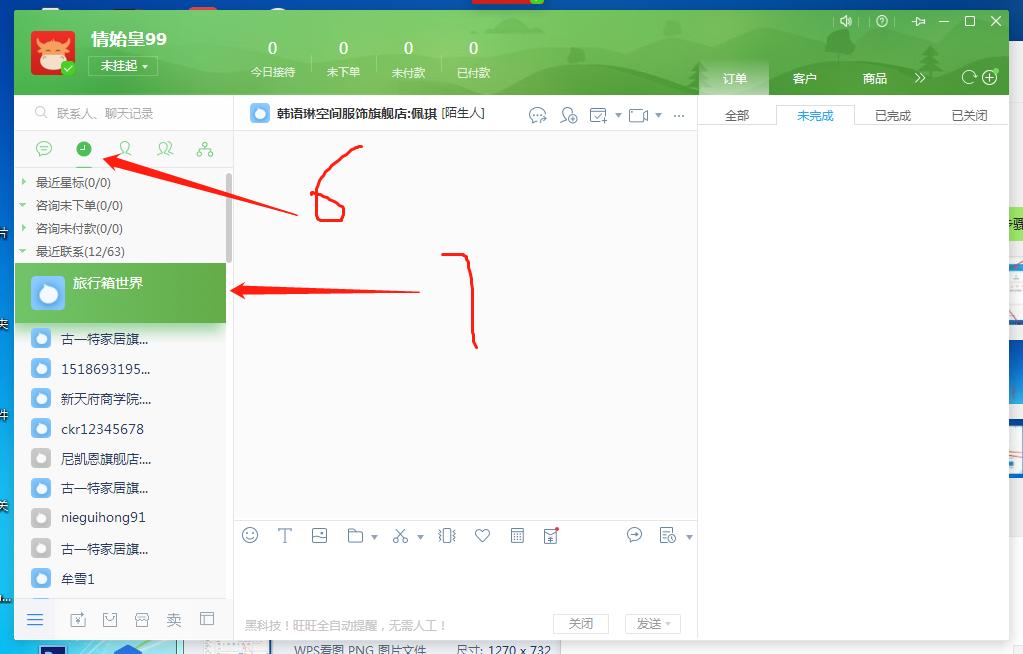Click the speaker sound icon in title bar

[846, 21]
